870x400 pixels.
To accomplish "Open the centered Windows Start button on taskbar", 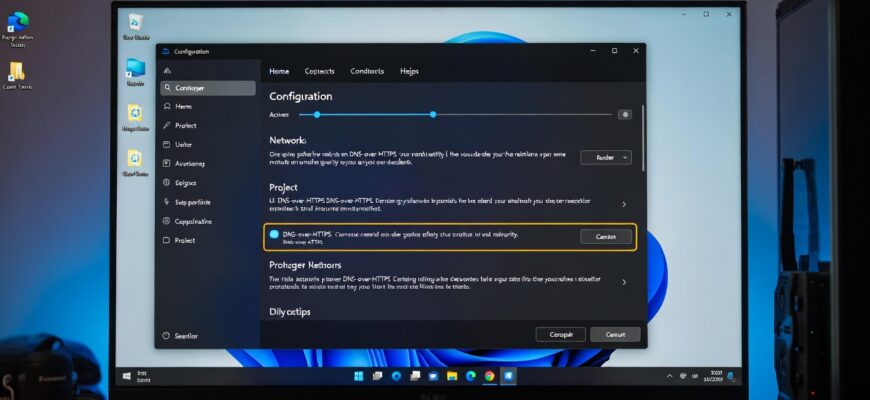I will pyautogui.click(x=359, y=376).
